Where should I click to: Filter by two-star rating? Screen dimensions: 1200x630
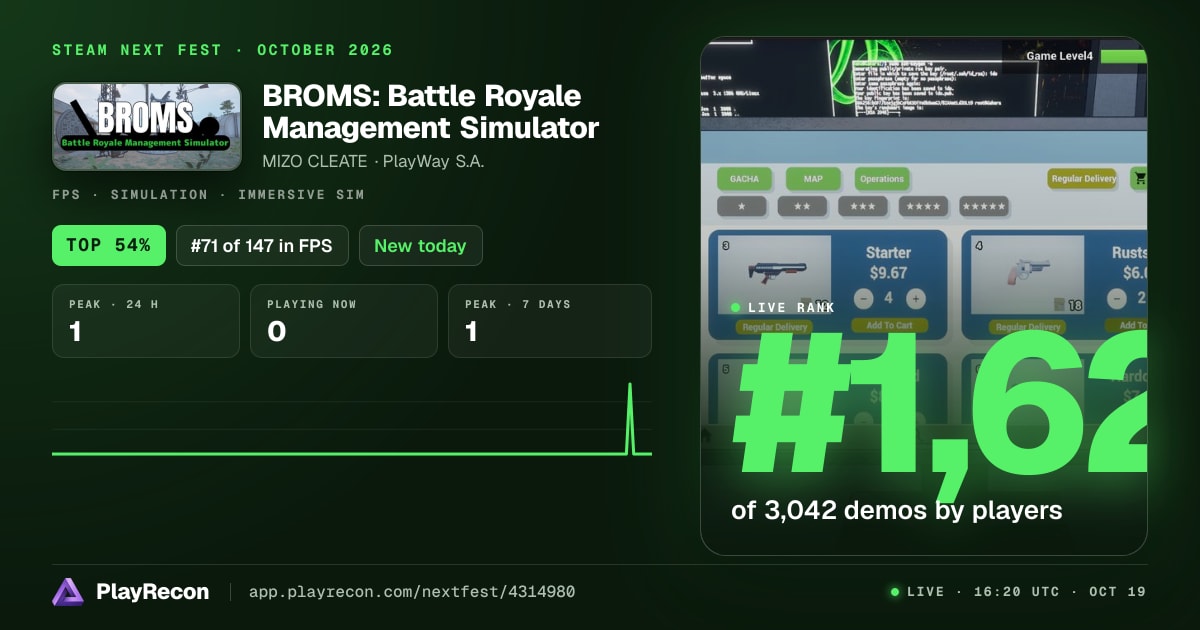point(802,206)
